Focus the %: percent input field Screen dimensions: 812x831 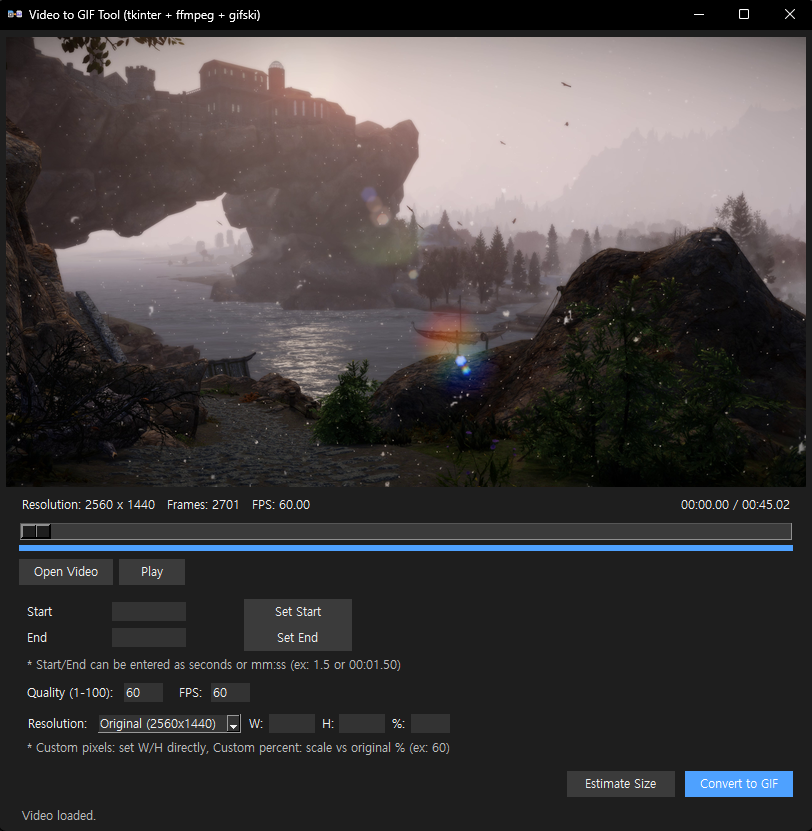click(x=430, y=723)
